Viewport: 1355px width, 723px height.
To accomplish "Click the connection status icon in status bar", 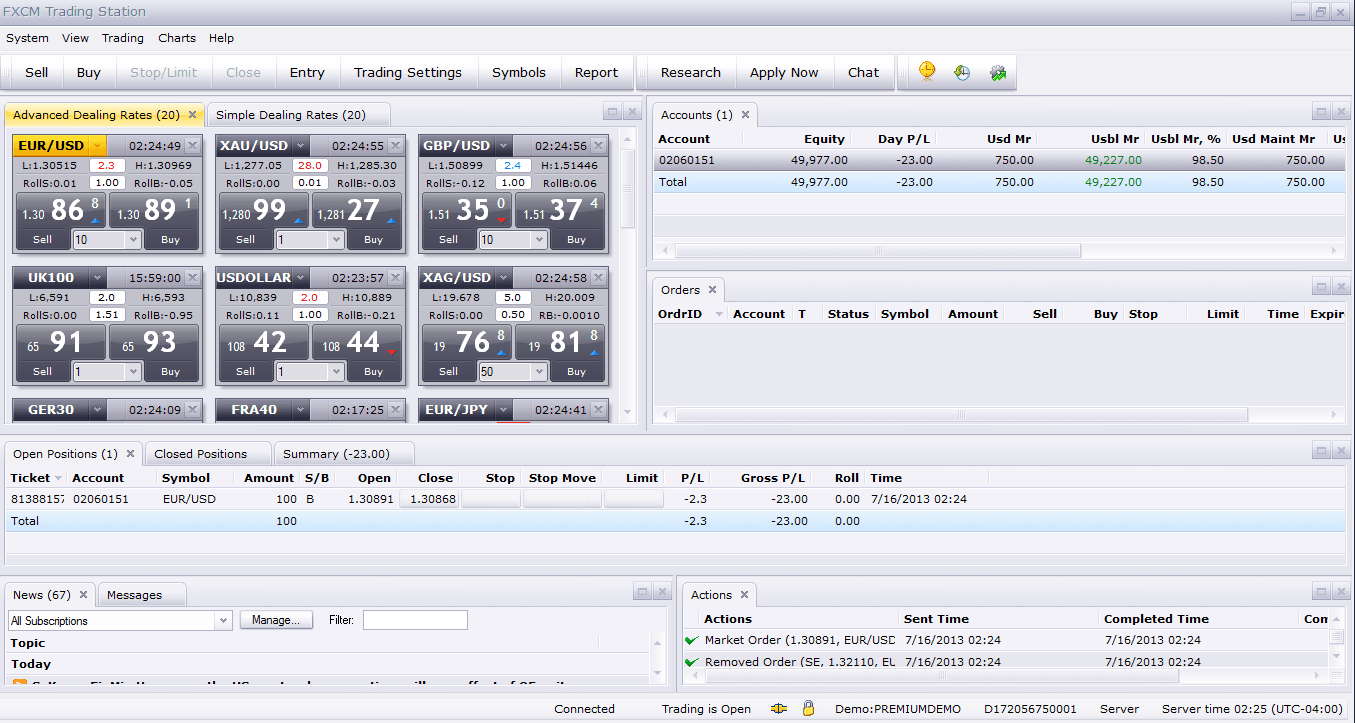I will 779,708.
